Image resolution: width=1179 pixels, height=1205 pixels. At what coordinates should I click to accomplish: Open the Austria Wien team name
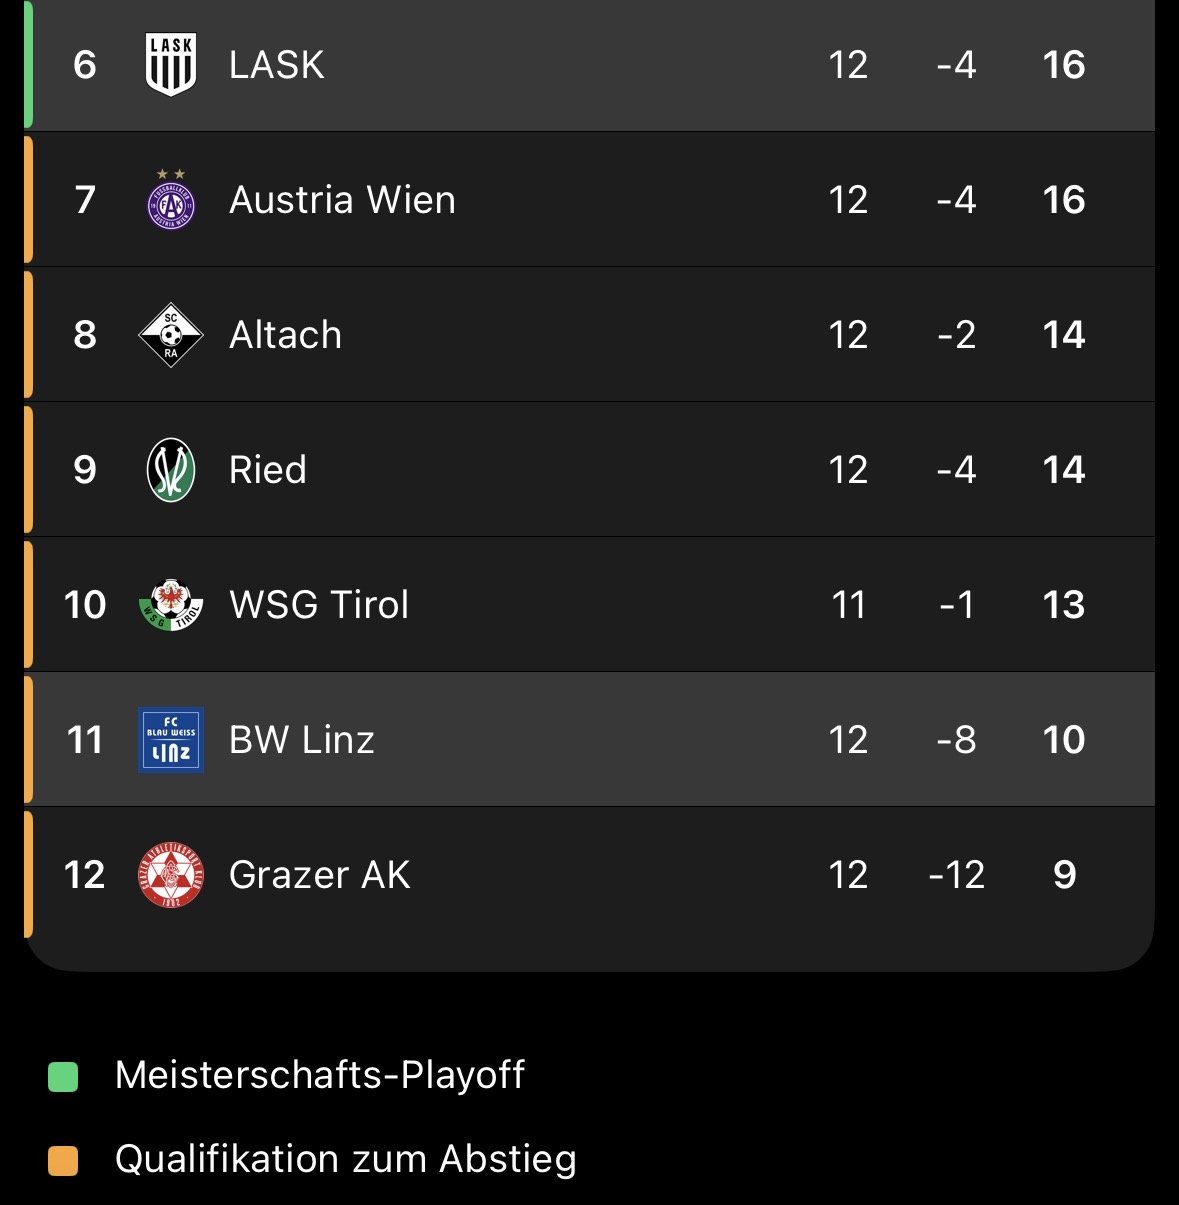click(x=342, y=200)
